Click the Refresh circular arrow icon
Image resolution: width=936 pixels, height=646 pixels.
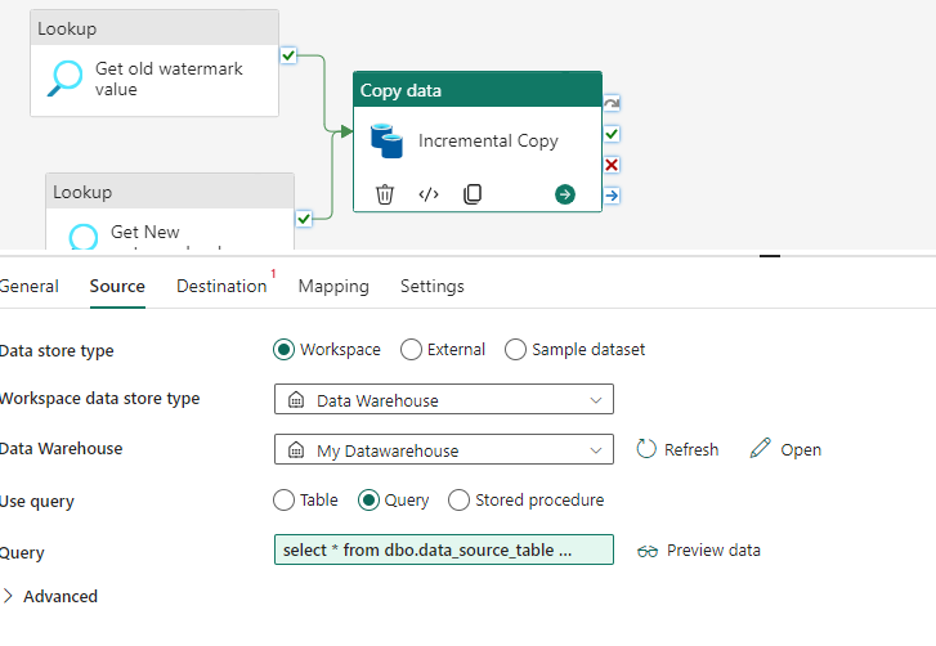(646, 449)
